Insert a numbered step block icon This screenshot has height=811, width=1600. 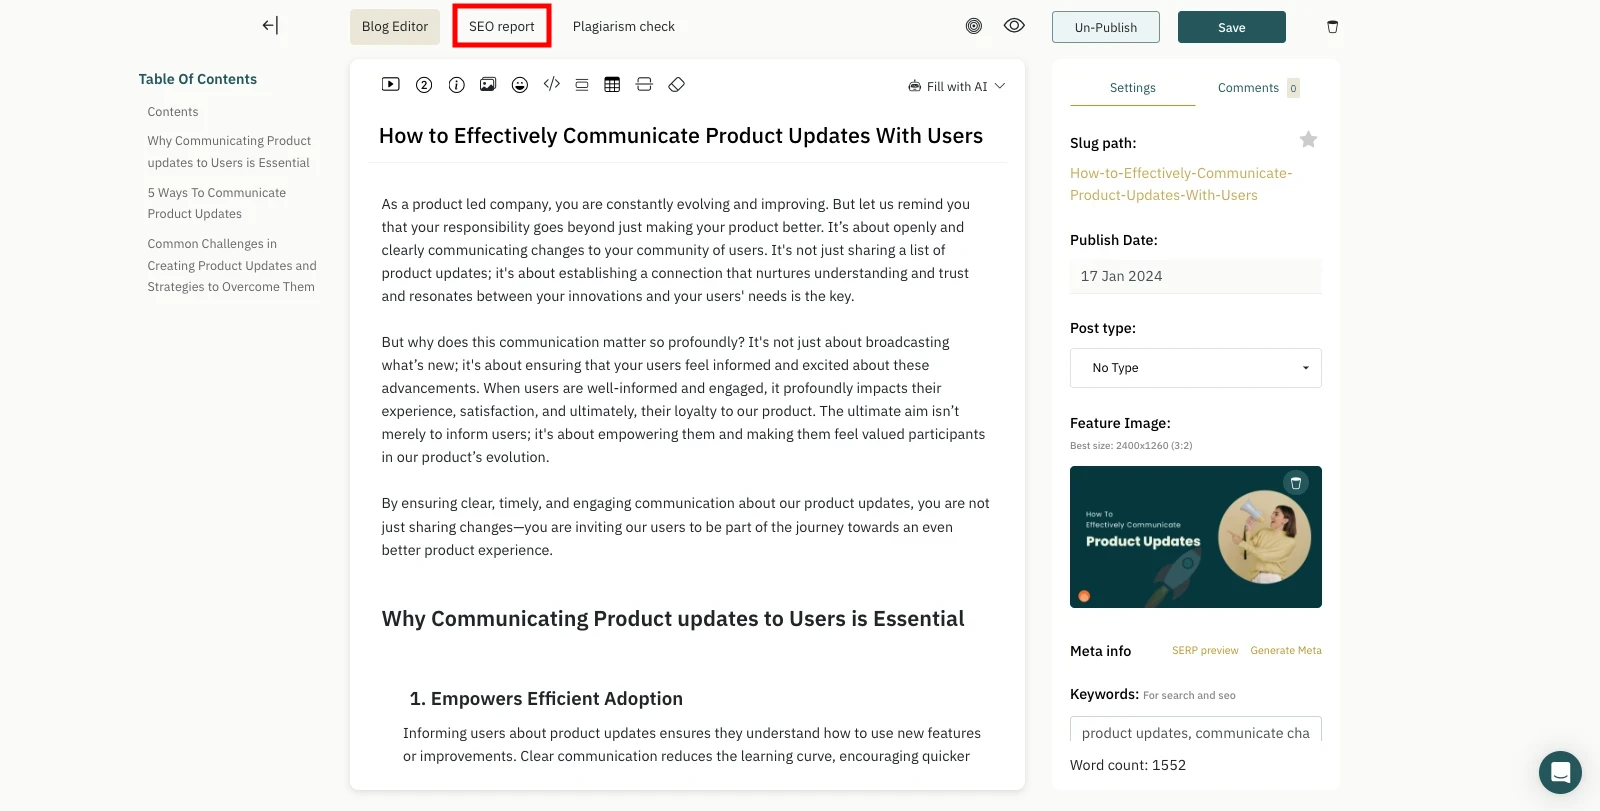tap(424, 85)
